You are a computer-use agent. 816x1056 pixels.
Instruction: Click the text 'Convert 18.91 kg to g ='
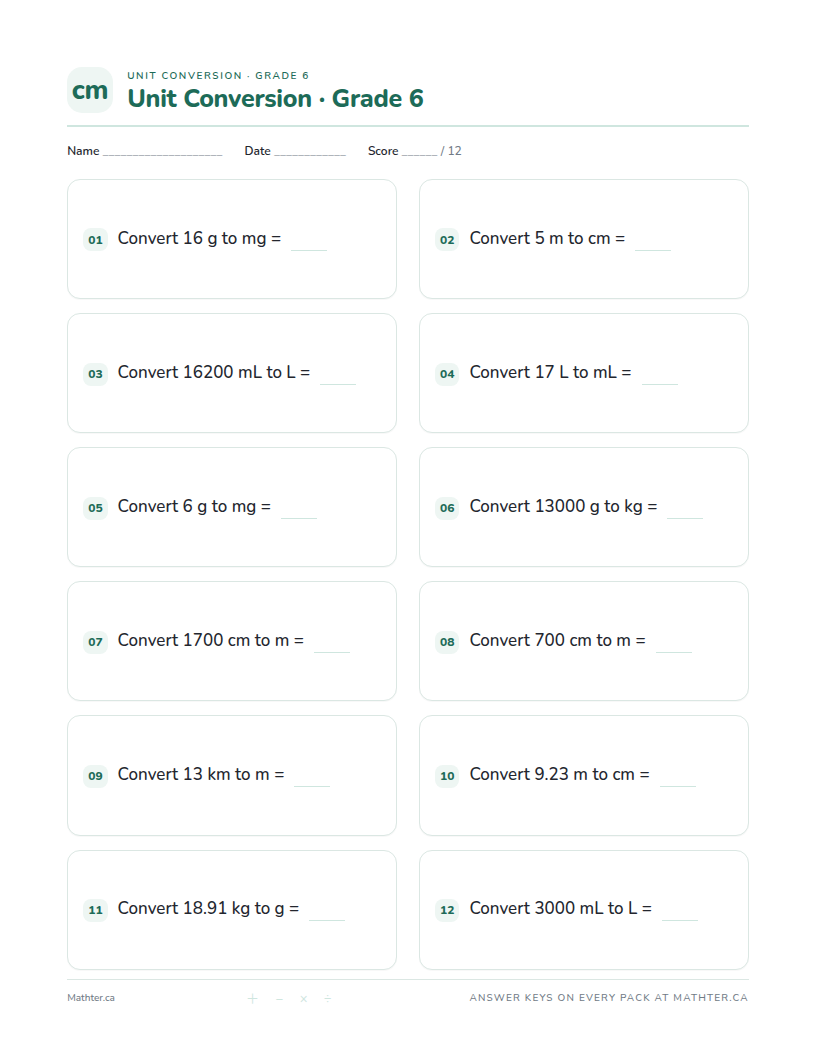[209, 909]
